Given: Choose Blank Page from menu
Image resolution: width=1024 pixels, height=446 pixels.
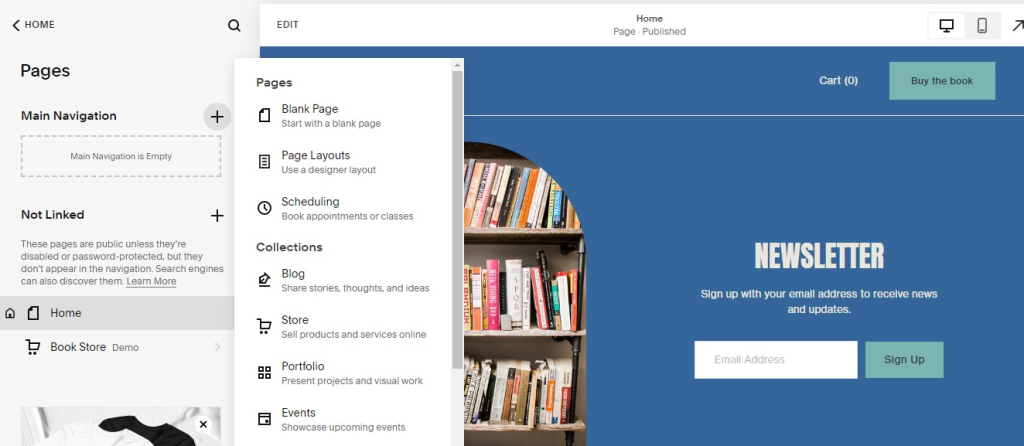Looking at the screenshot, I should point(344,116).
